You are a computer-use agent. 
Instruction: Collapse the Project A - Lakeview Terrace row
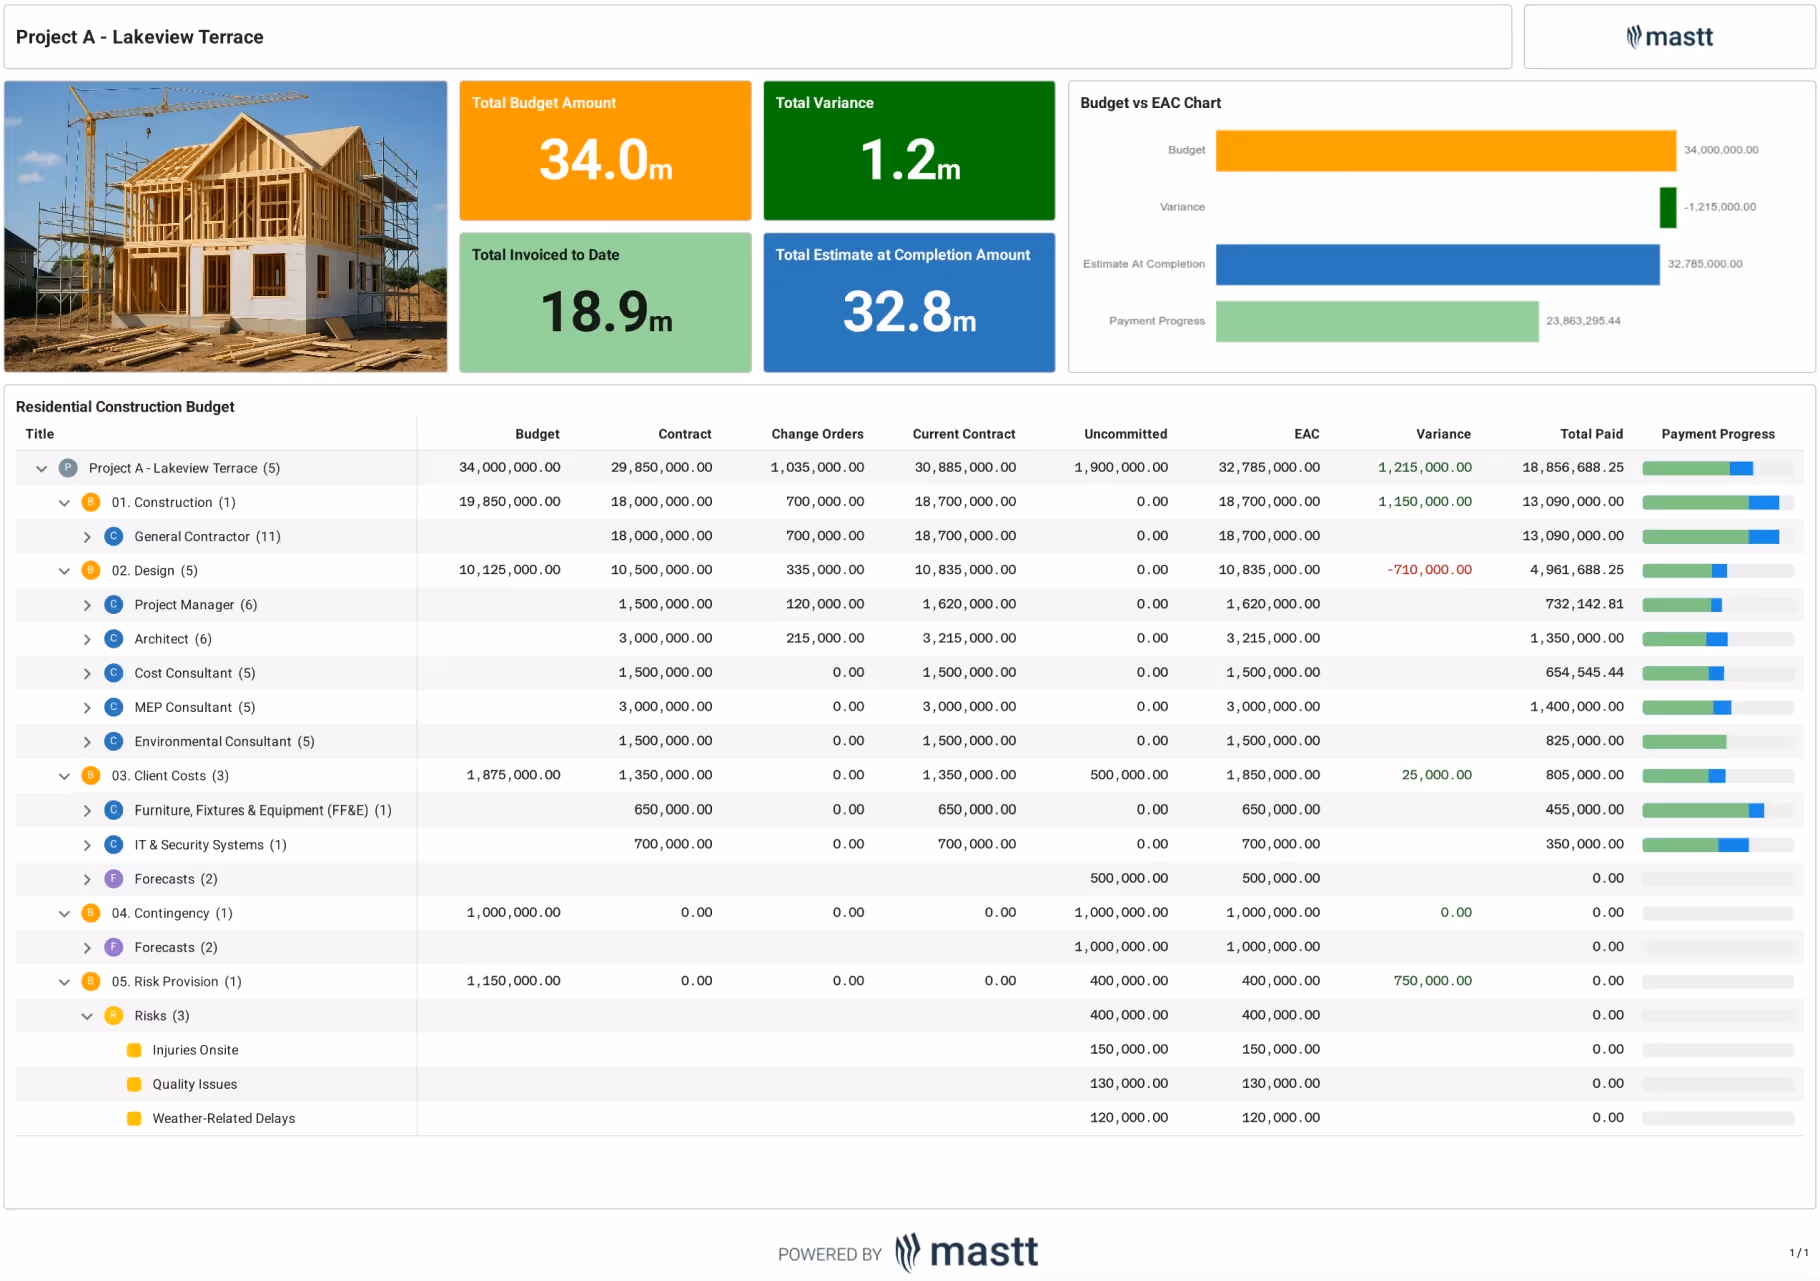[41, 467]
